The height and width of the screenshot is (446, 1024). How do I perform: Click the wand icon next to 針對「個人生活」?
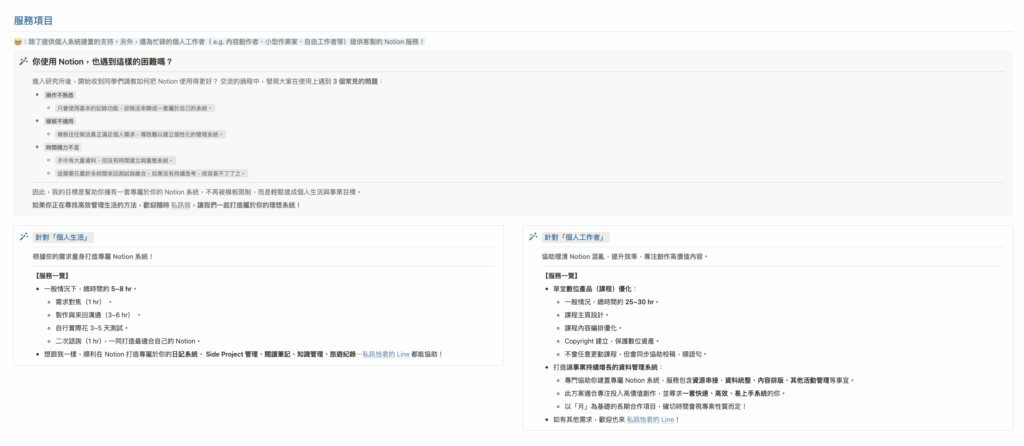(23, 237)
